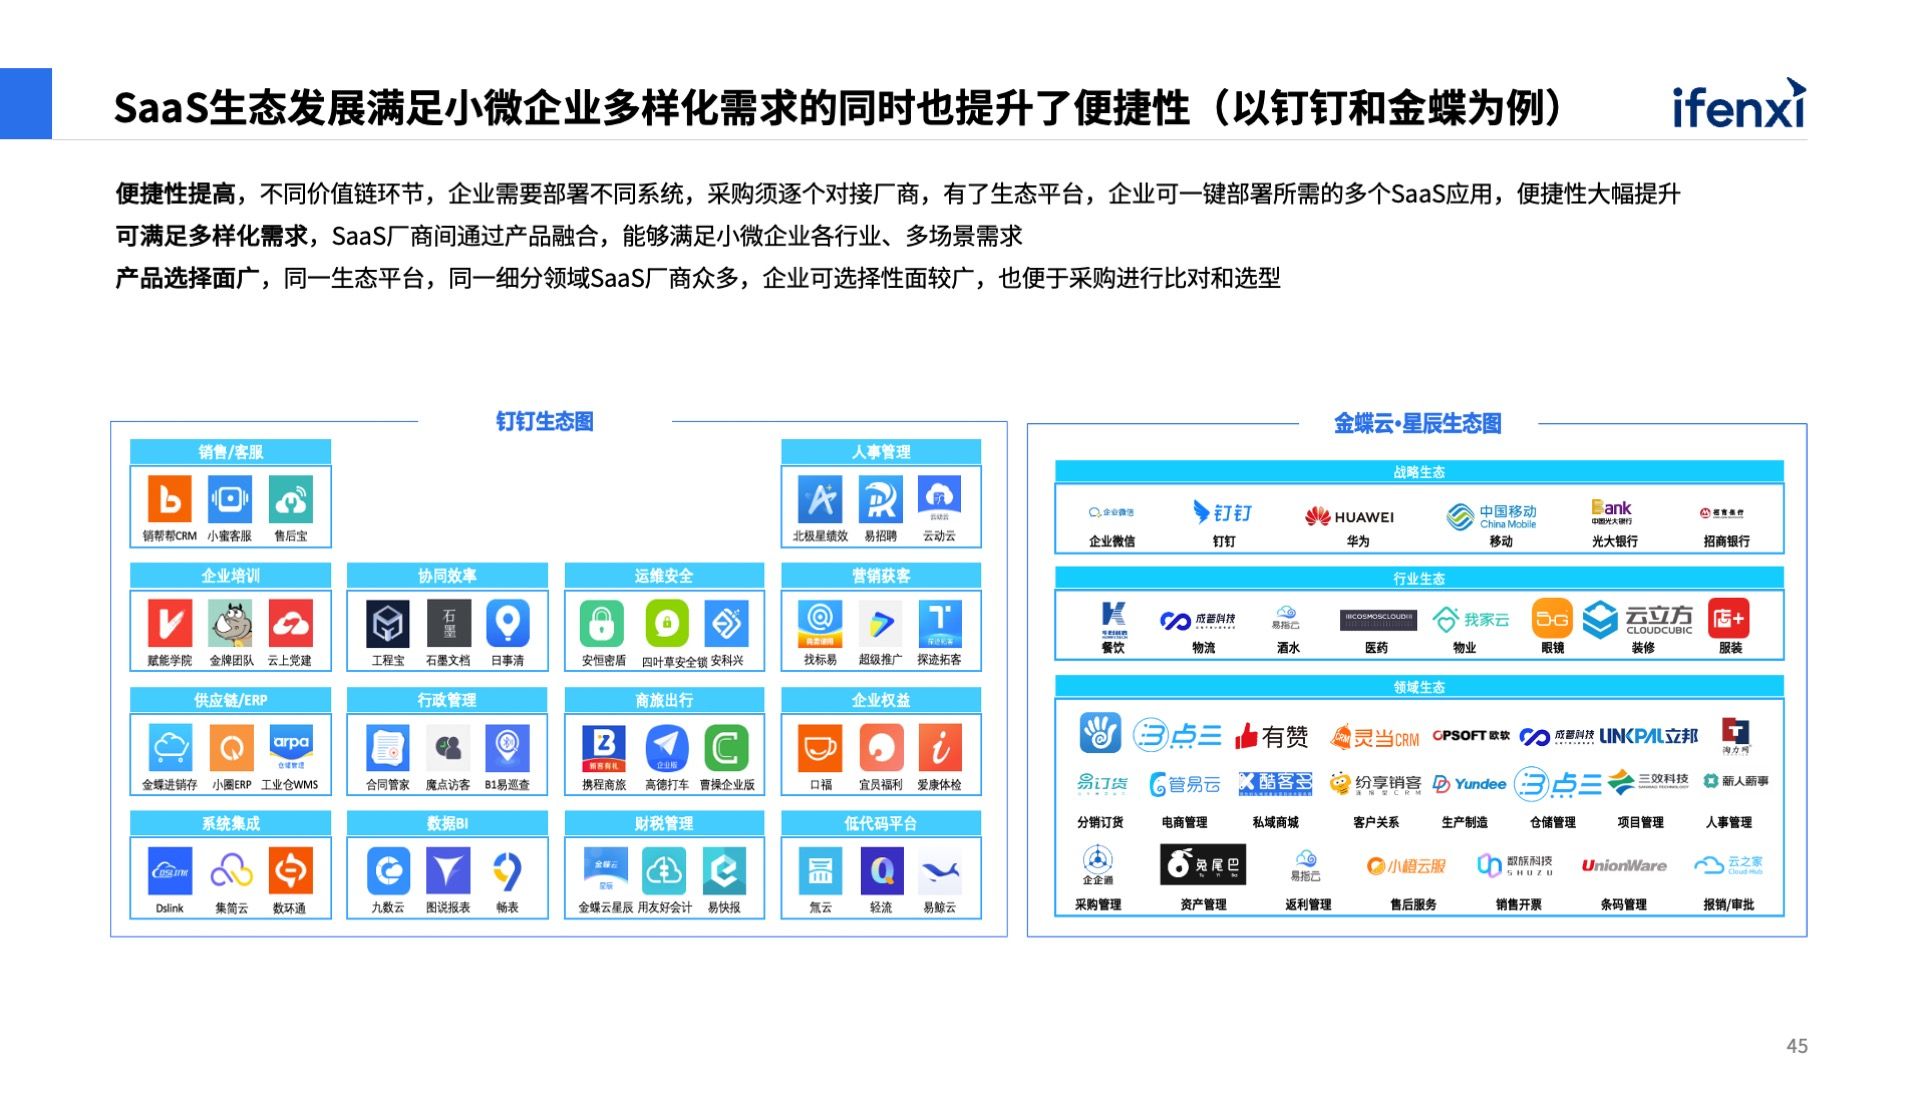1920x1094 pixels.
Task: Click the 氚云 icon
Action: click(820, 871)
